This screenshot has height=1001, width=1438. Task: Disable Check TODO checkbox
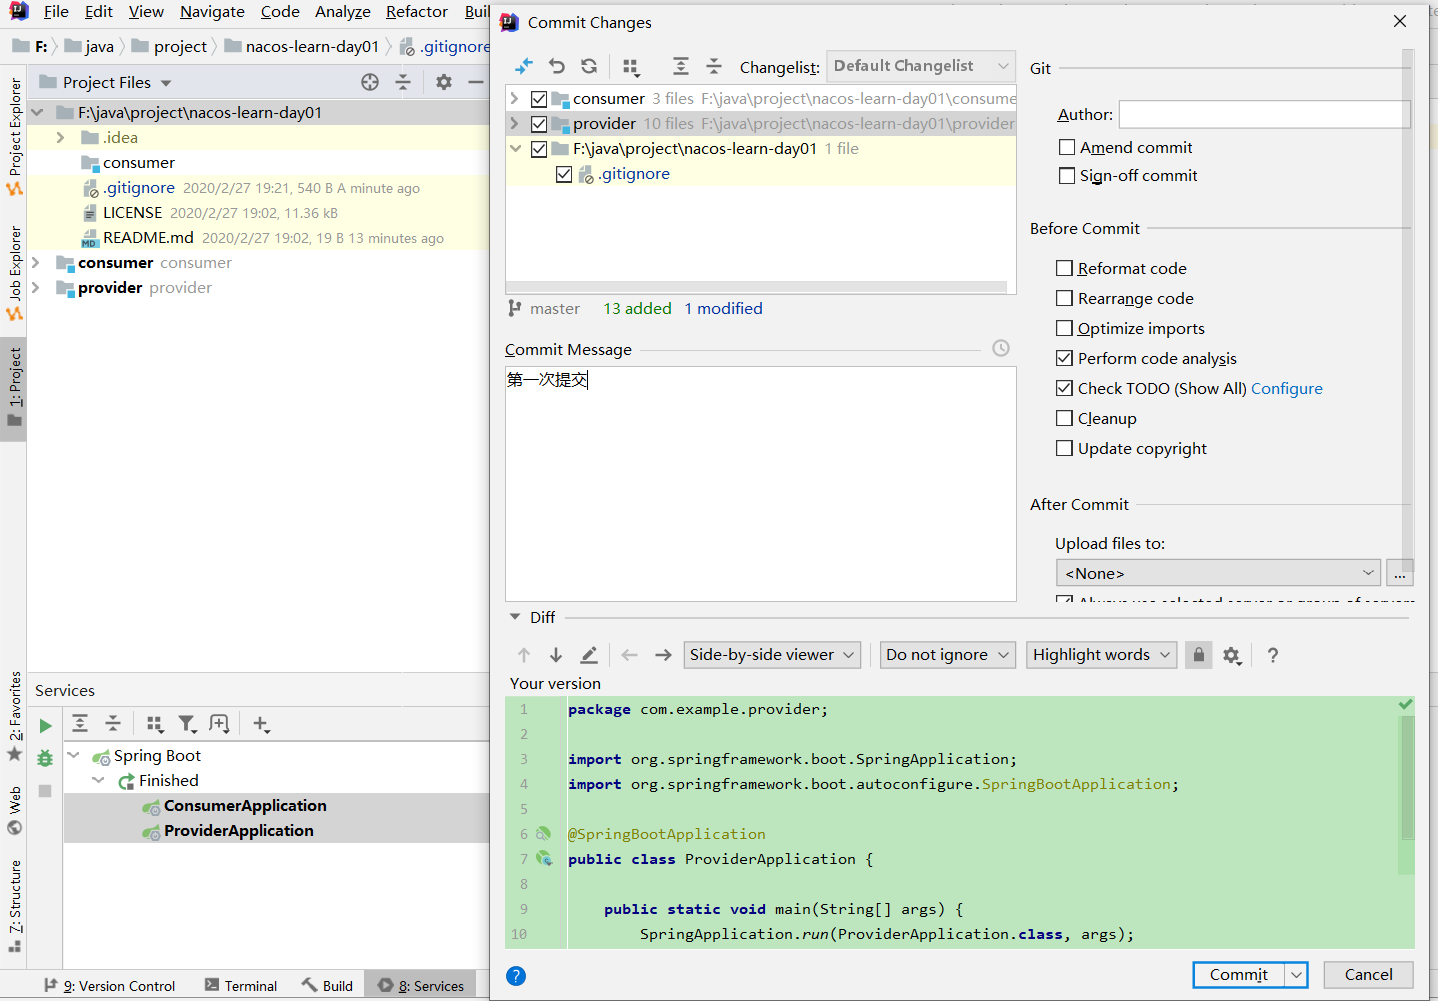(1065, 388)
